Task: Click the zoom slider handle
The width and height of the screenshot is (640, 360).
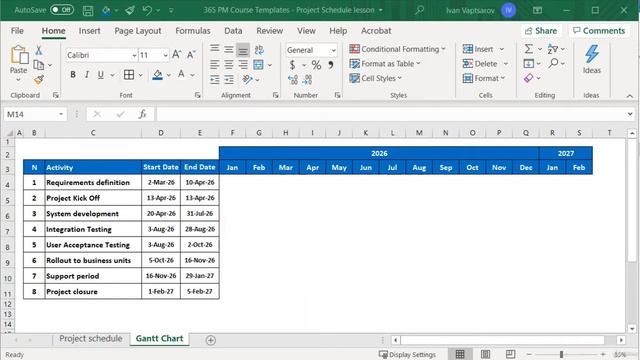Action: click(x=562, y=354)
